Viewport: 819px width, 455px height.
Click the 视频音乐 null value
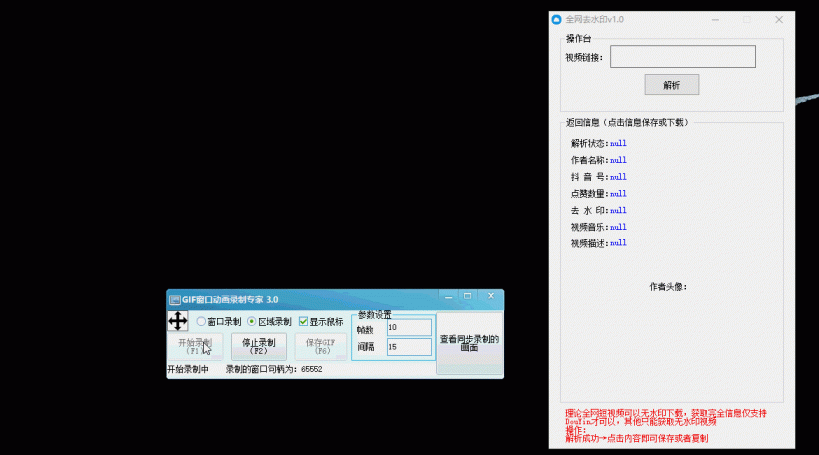tap(618, 227)
